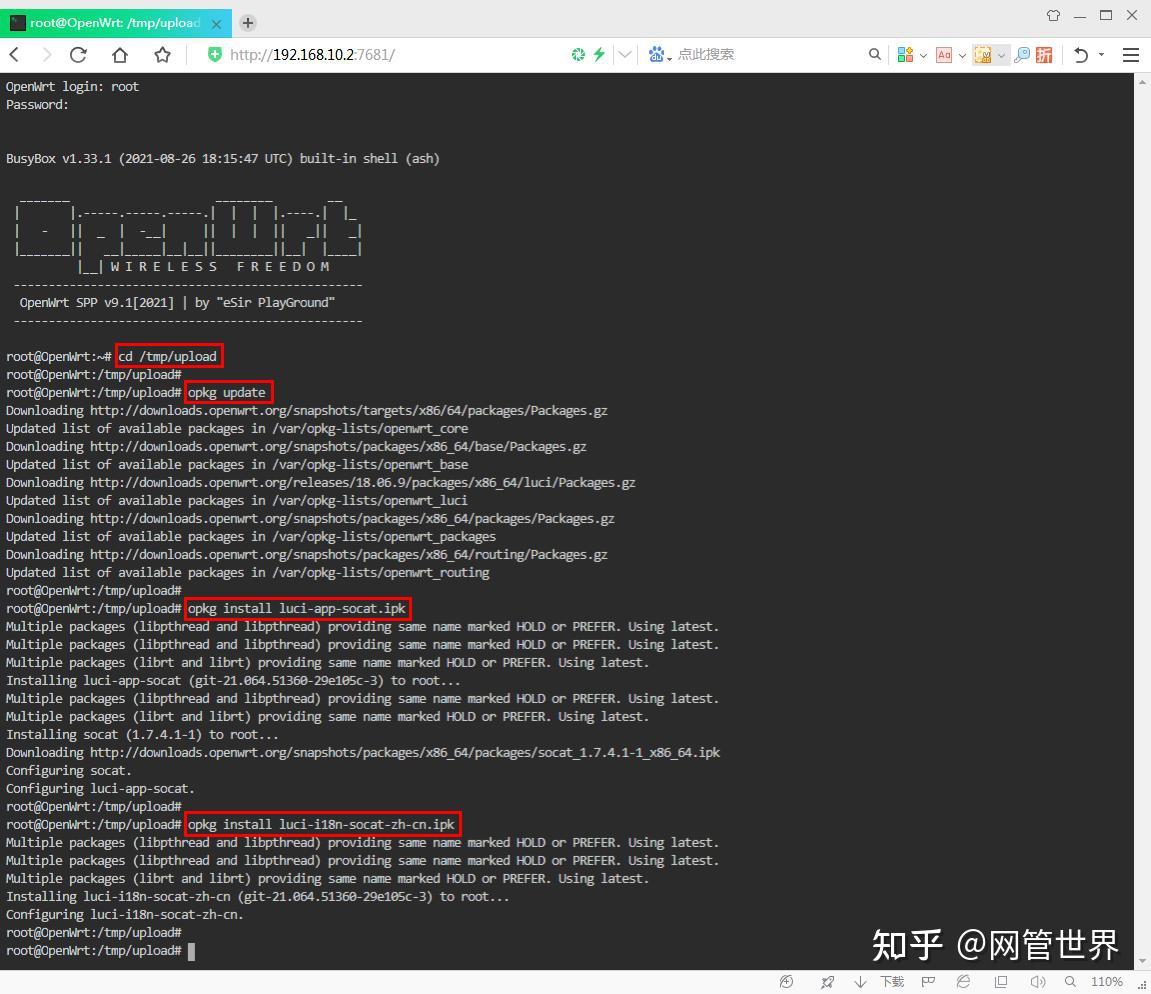The width and height of the screenshot is (1151, 994).
Task: Open a new tab with the plus button
Action: pyautogui.click(x=247, y=22)
